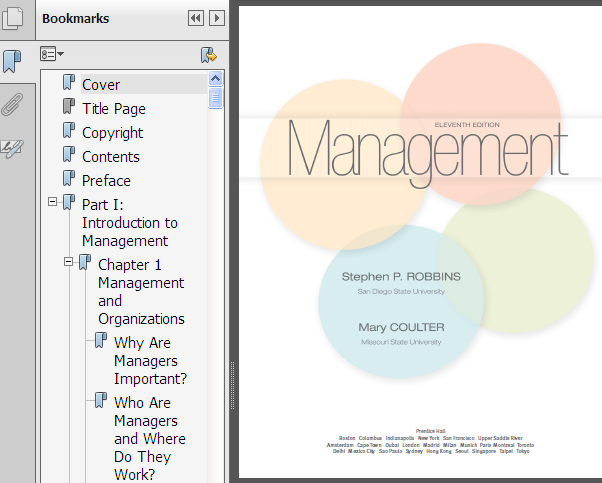
Task: Click the panel divider grip handle
Action: (x=232, y=385)
